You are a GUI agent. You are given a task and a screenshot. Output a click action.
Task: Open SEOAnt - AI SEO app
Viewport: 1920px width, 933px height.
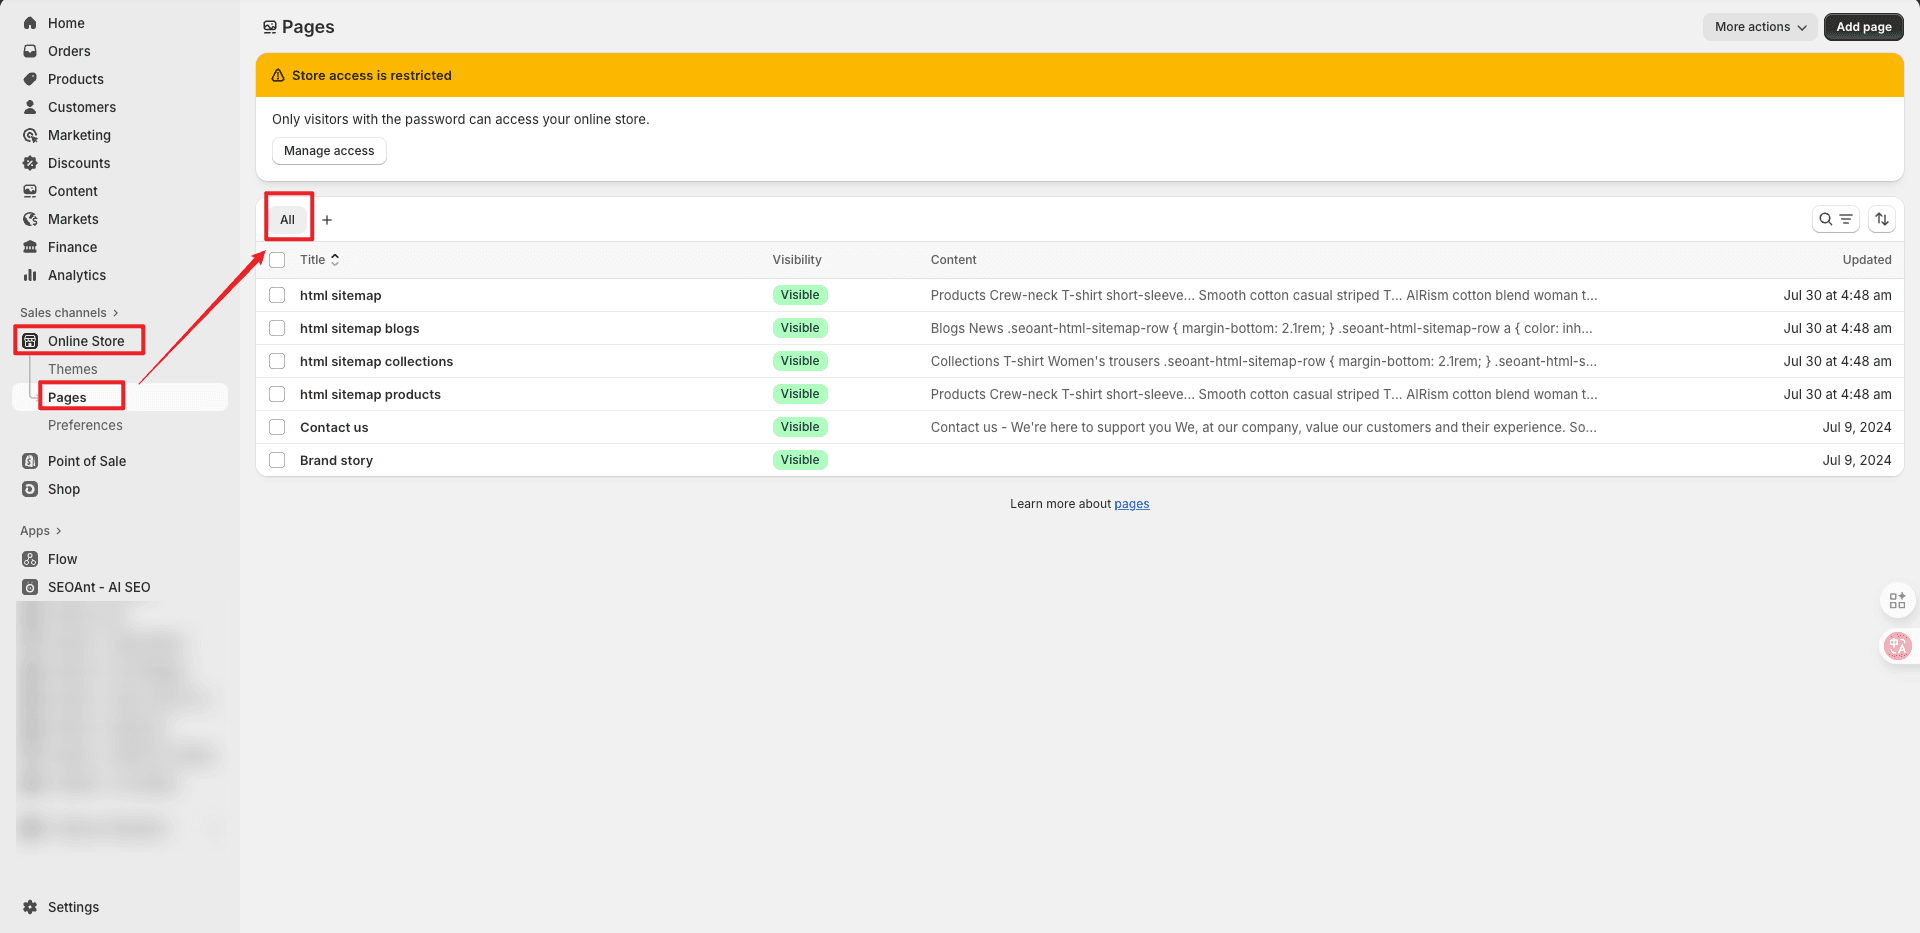point(99,587)
